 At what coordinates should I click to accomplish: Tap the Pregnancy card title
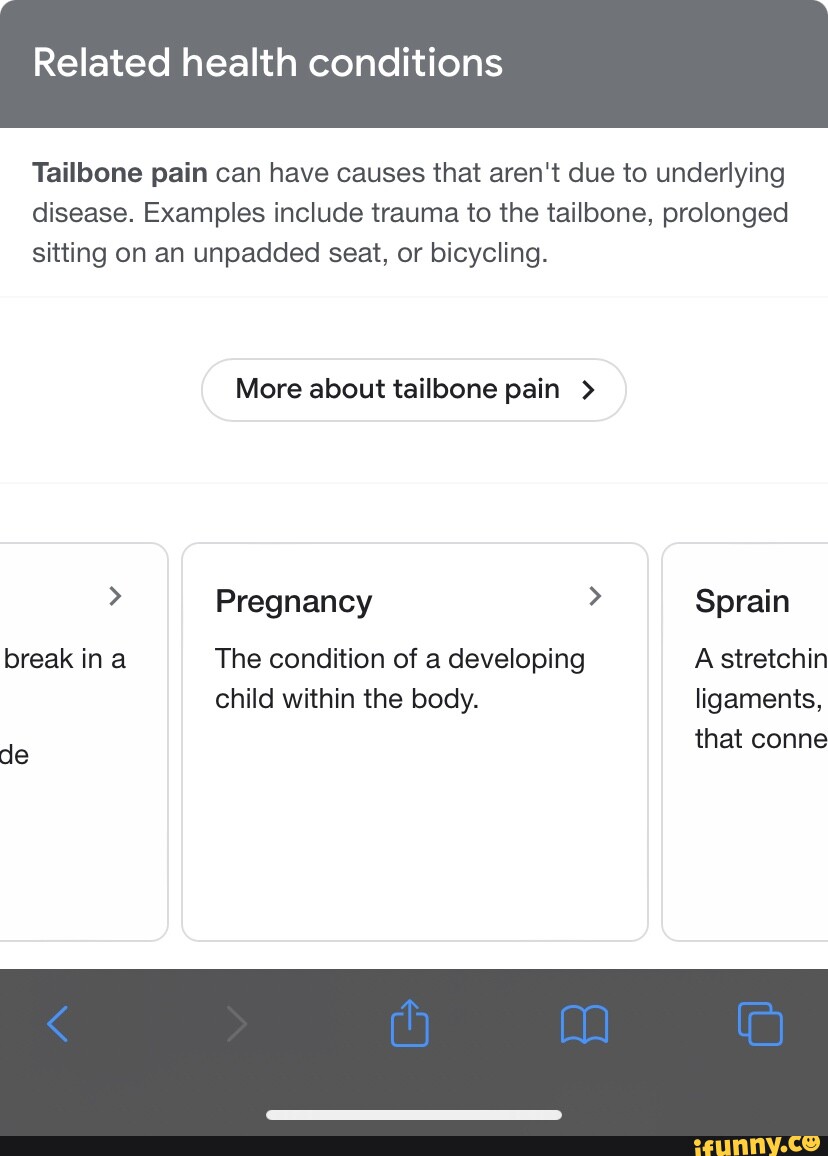click(293, 601)
